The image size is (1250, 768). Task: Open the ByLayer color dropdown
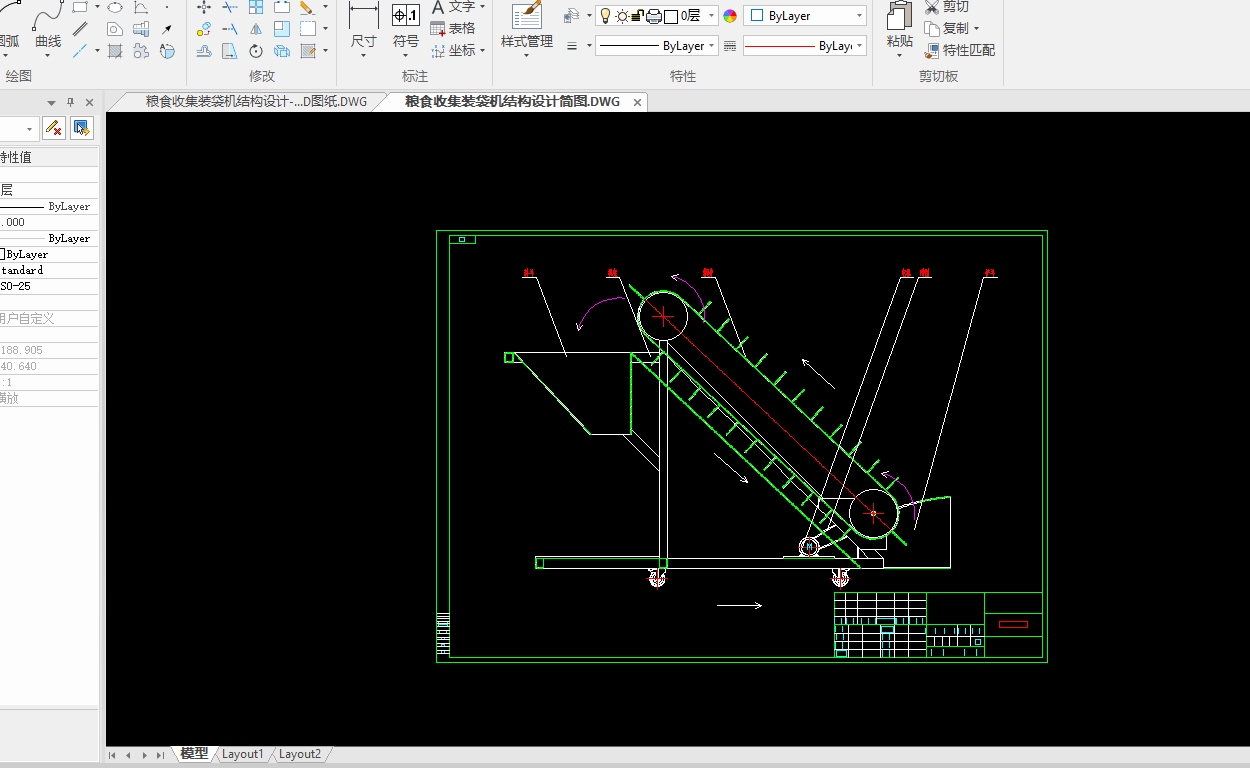(x=859, y=16)
